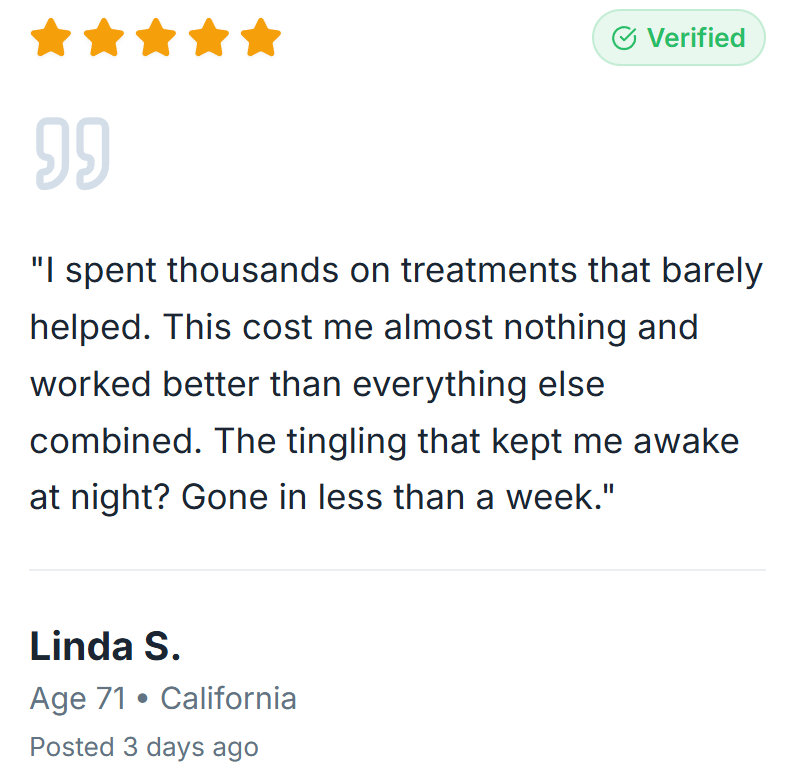Click reviewer name 'Linda S.'
This screenshot has height=782, width=808.
(x=105, y=647)
